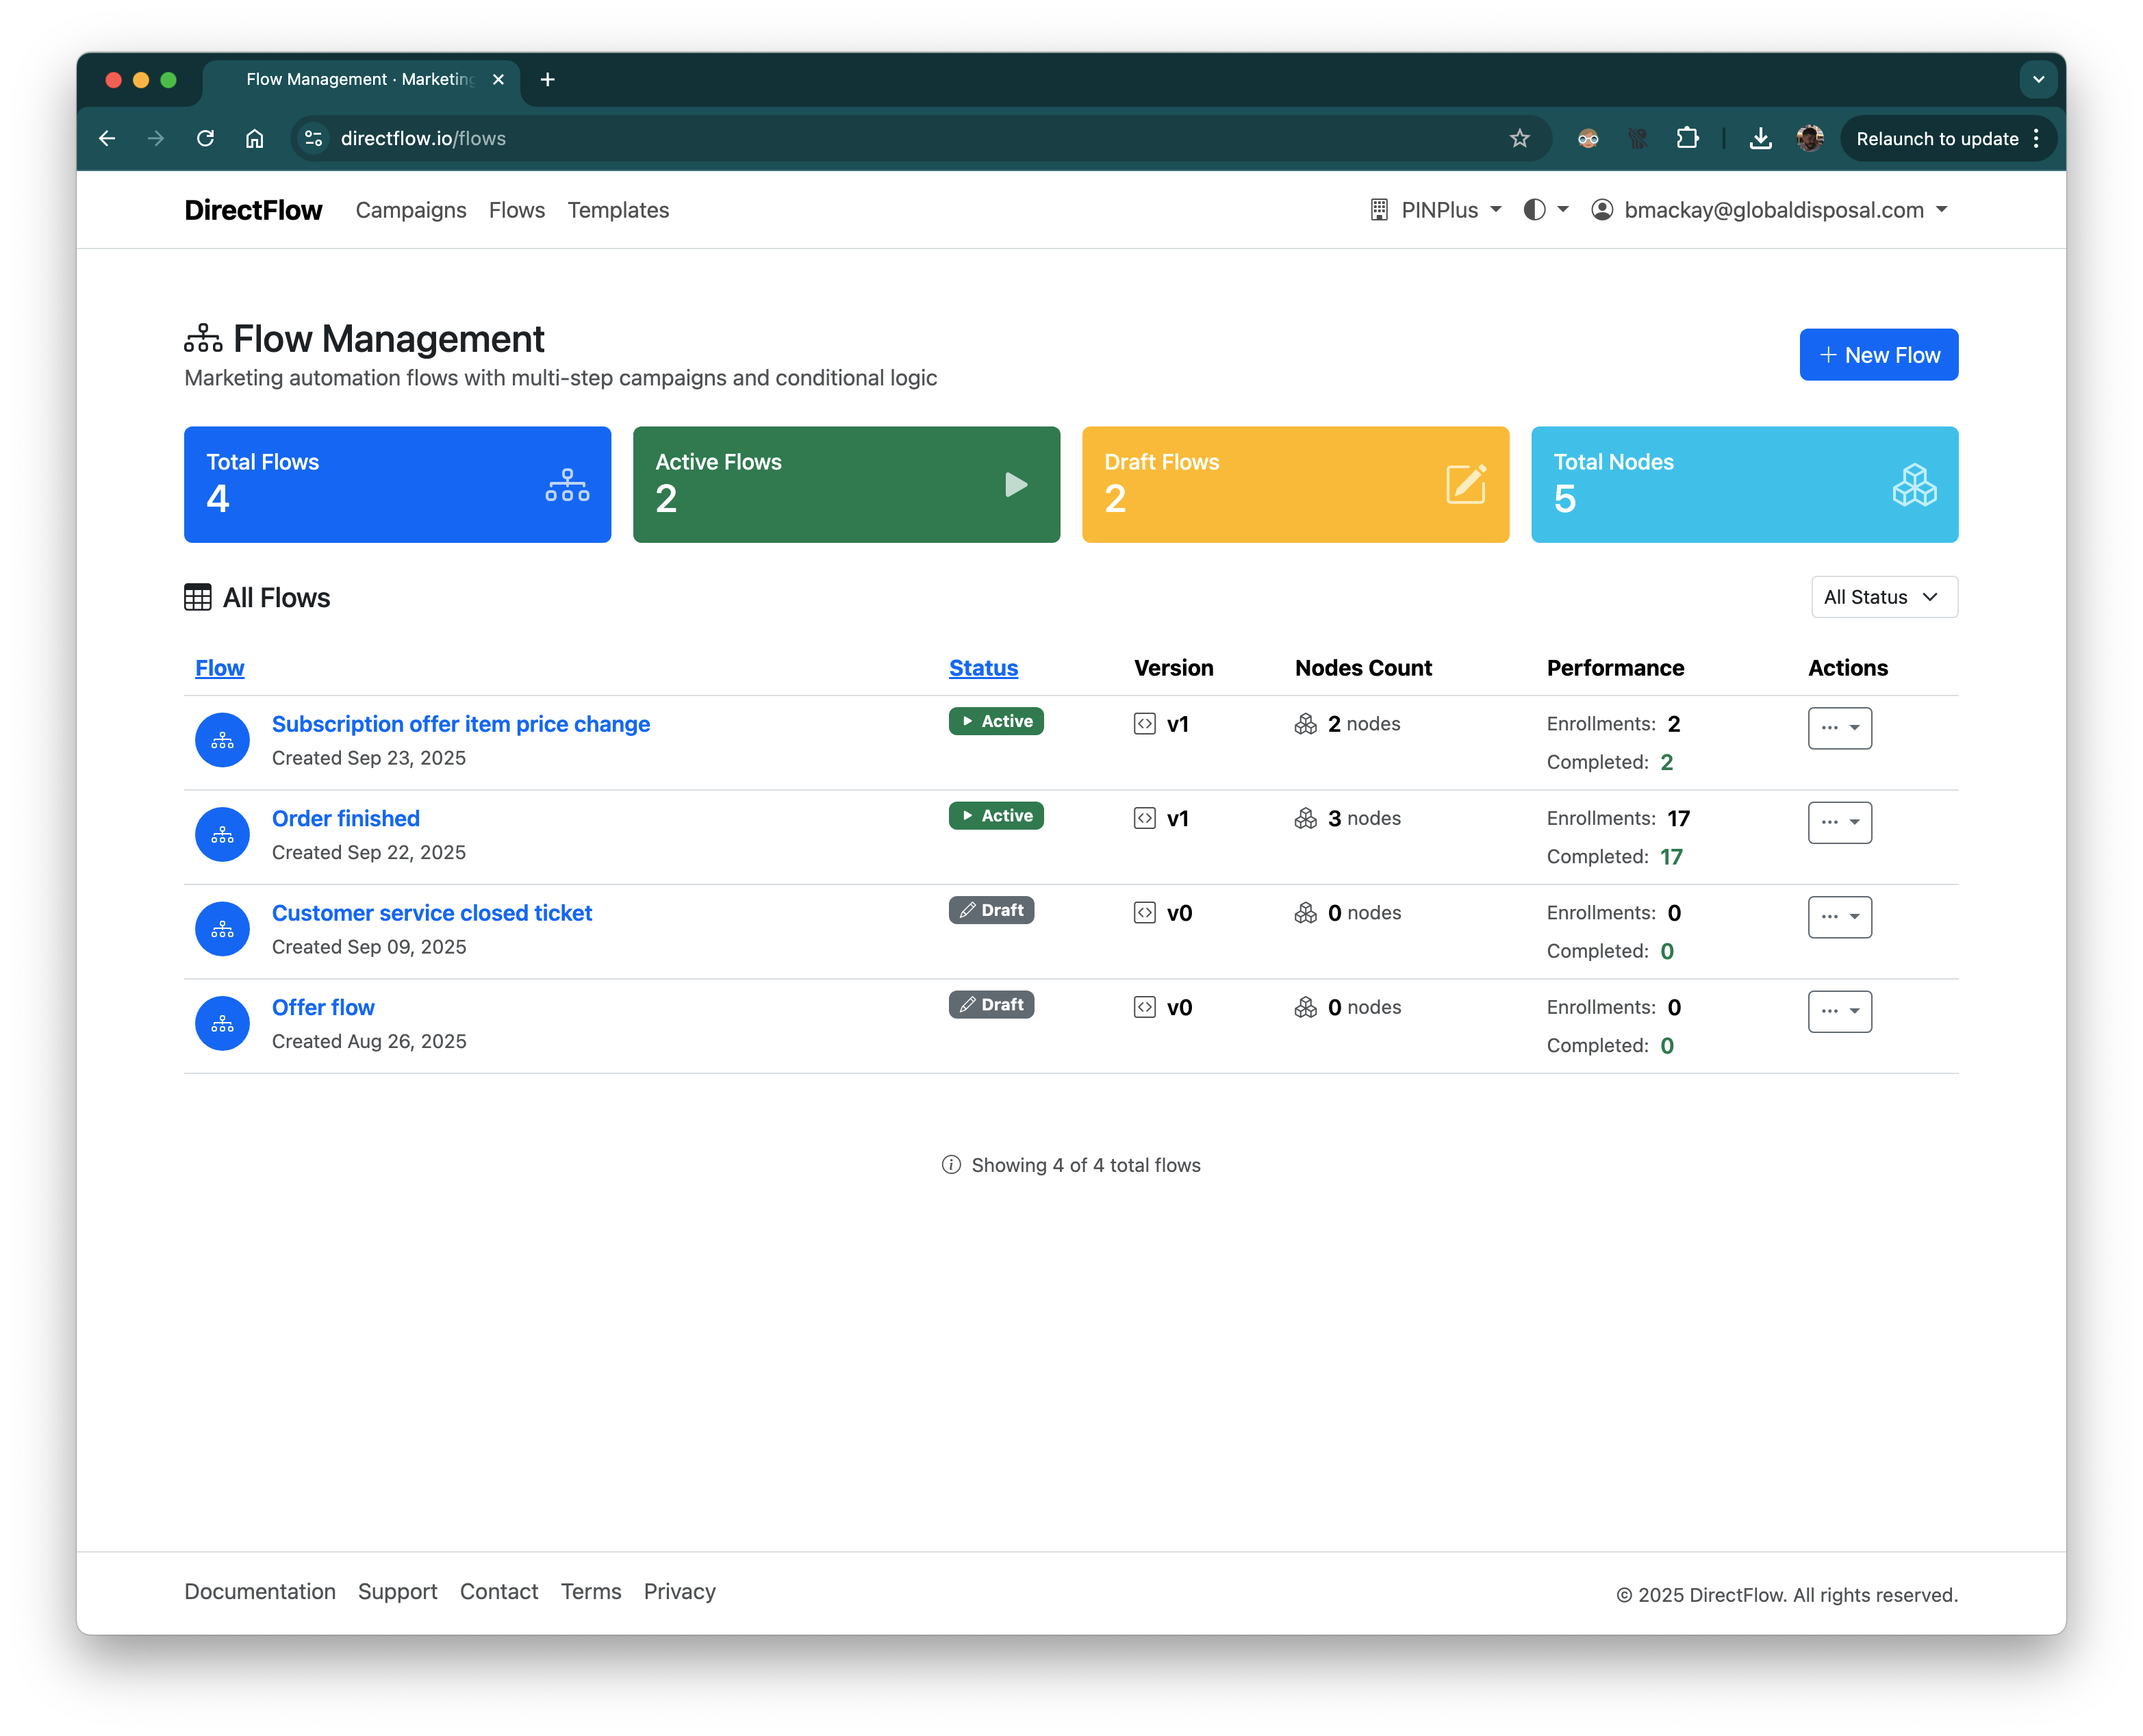Open All Status filter dropdown
This screenshot has height=1736, width=2143.
click(x=1883, y=597)
